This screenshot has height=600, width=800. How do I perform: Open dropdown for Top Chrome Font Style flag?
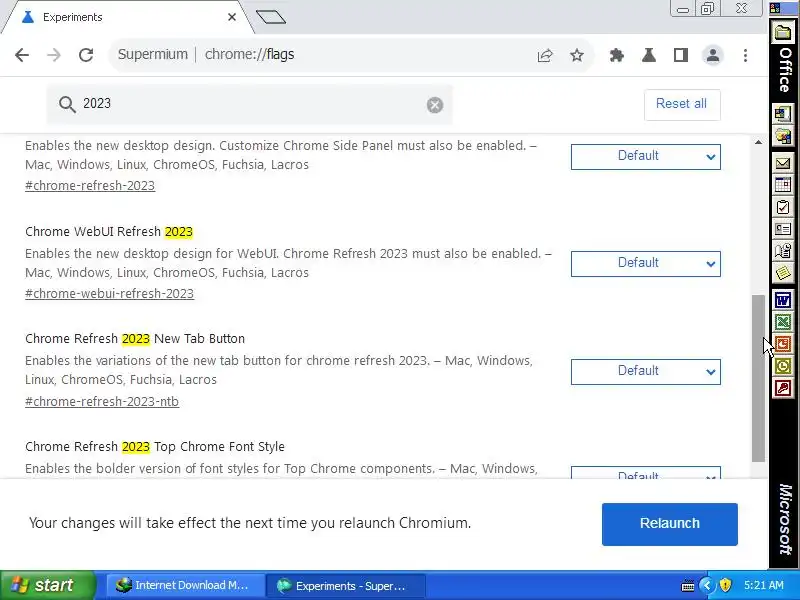[645, 473]
